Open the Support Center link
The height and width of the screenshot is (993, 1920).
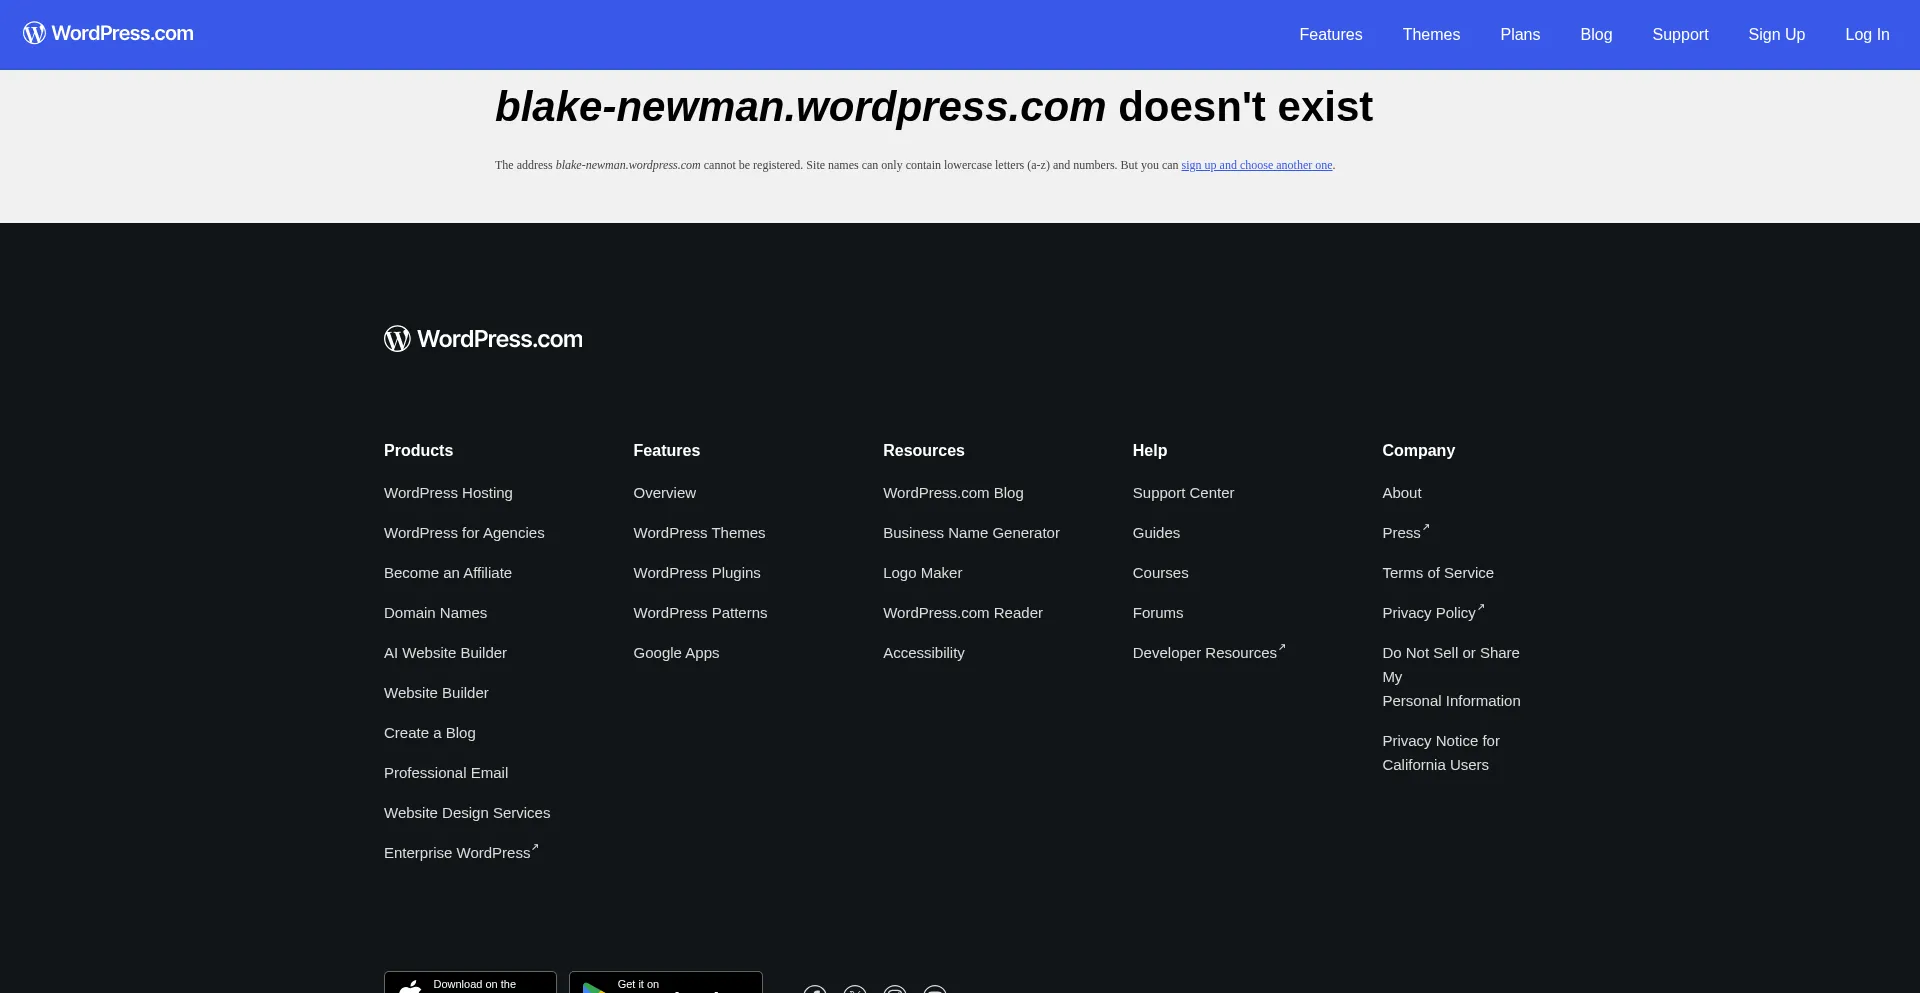click(1183, 493)
